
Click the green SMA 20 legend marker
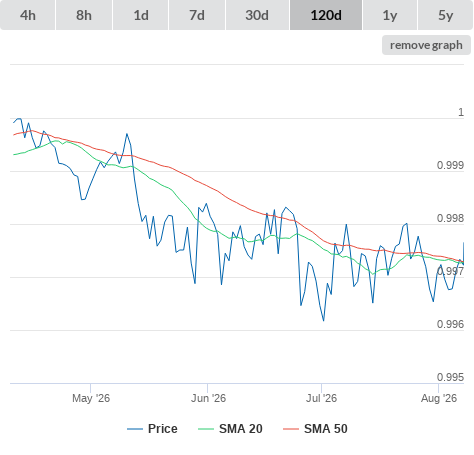206,429
